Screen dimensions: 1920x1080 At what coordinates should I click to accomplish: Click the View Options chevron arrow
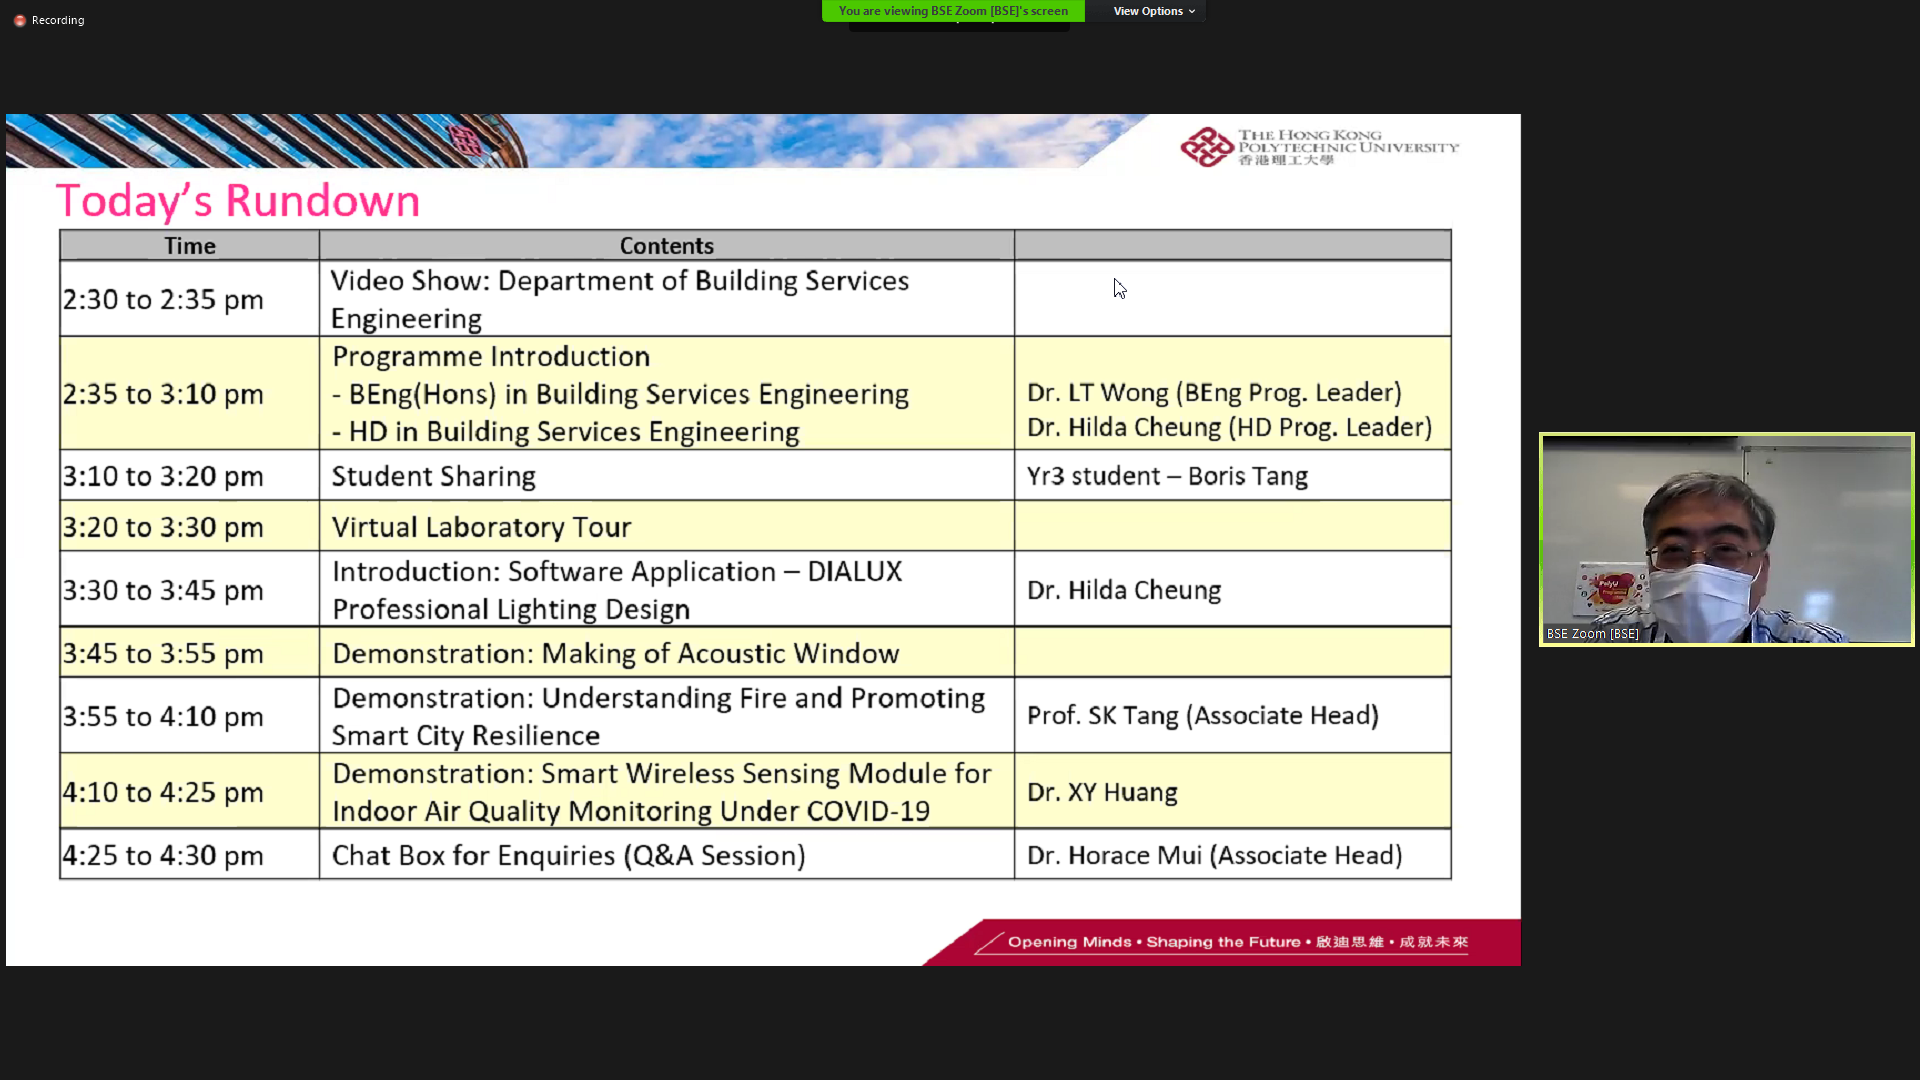coord(1192,12)
